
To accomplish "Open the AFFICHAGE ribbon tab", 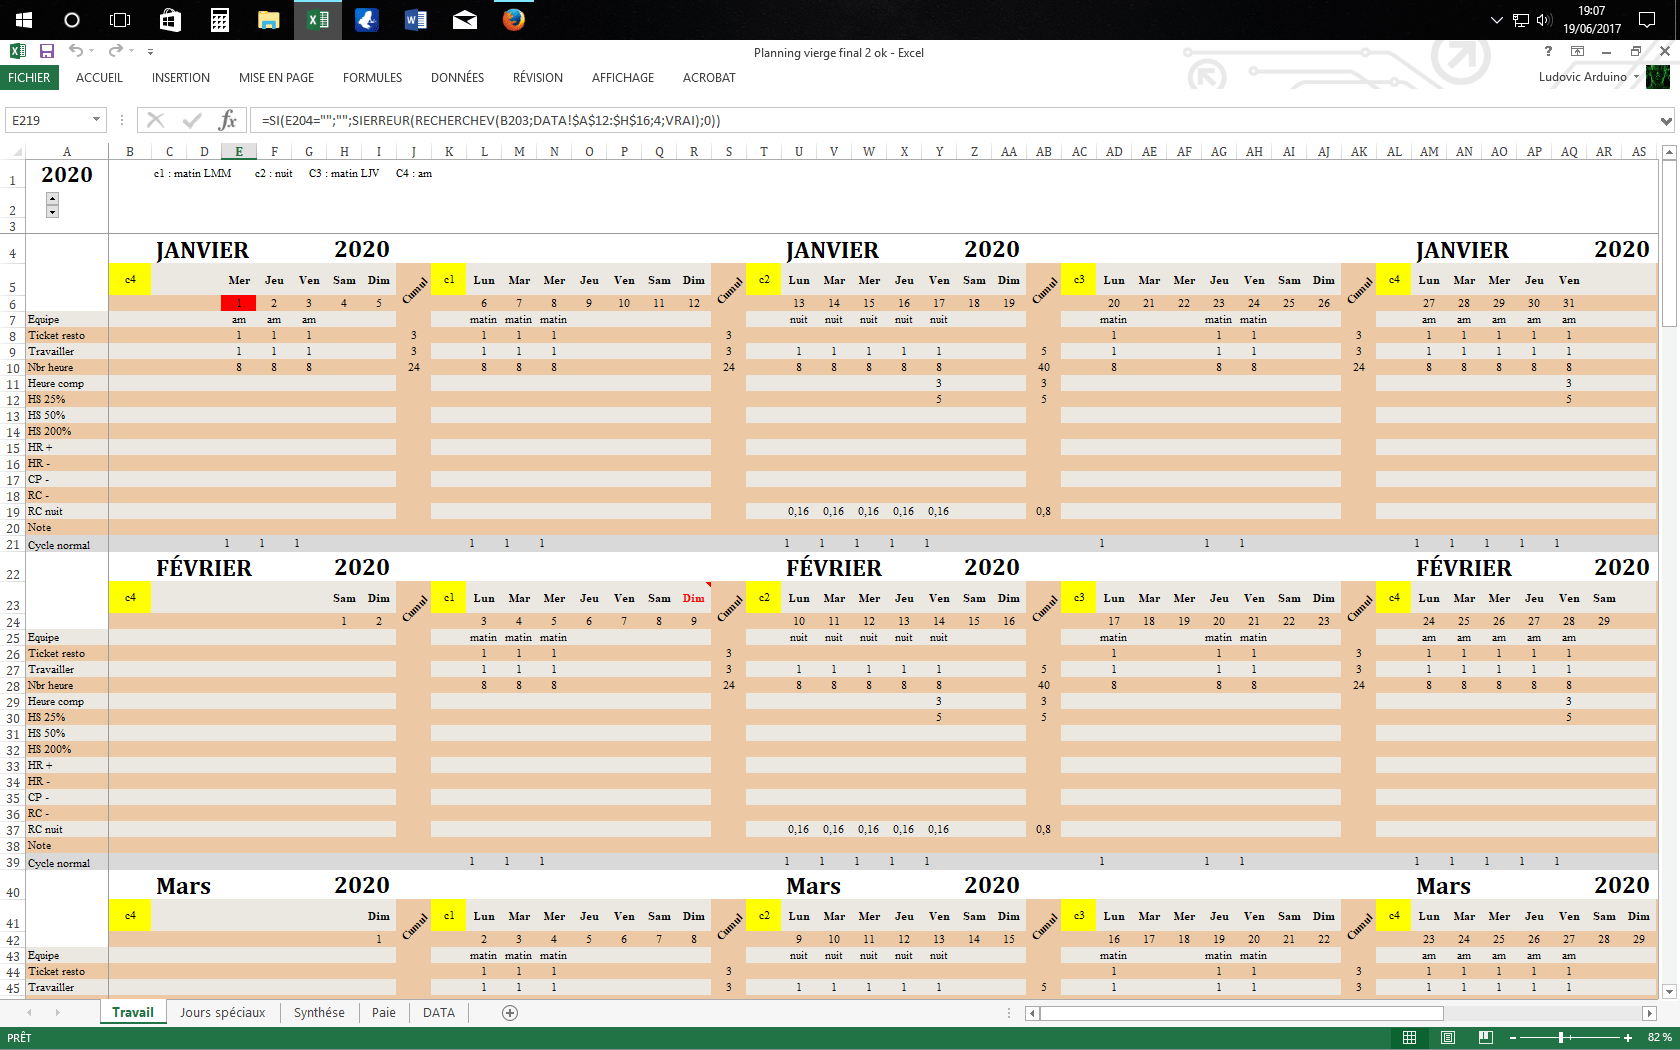I will pos(623,78).
